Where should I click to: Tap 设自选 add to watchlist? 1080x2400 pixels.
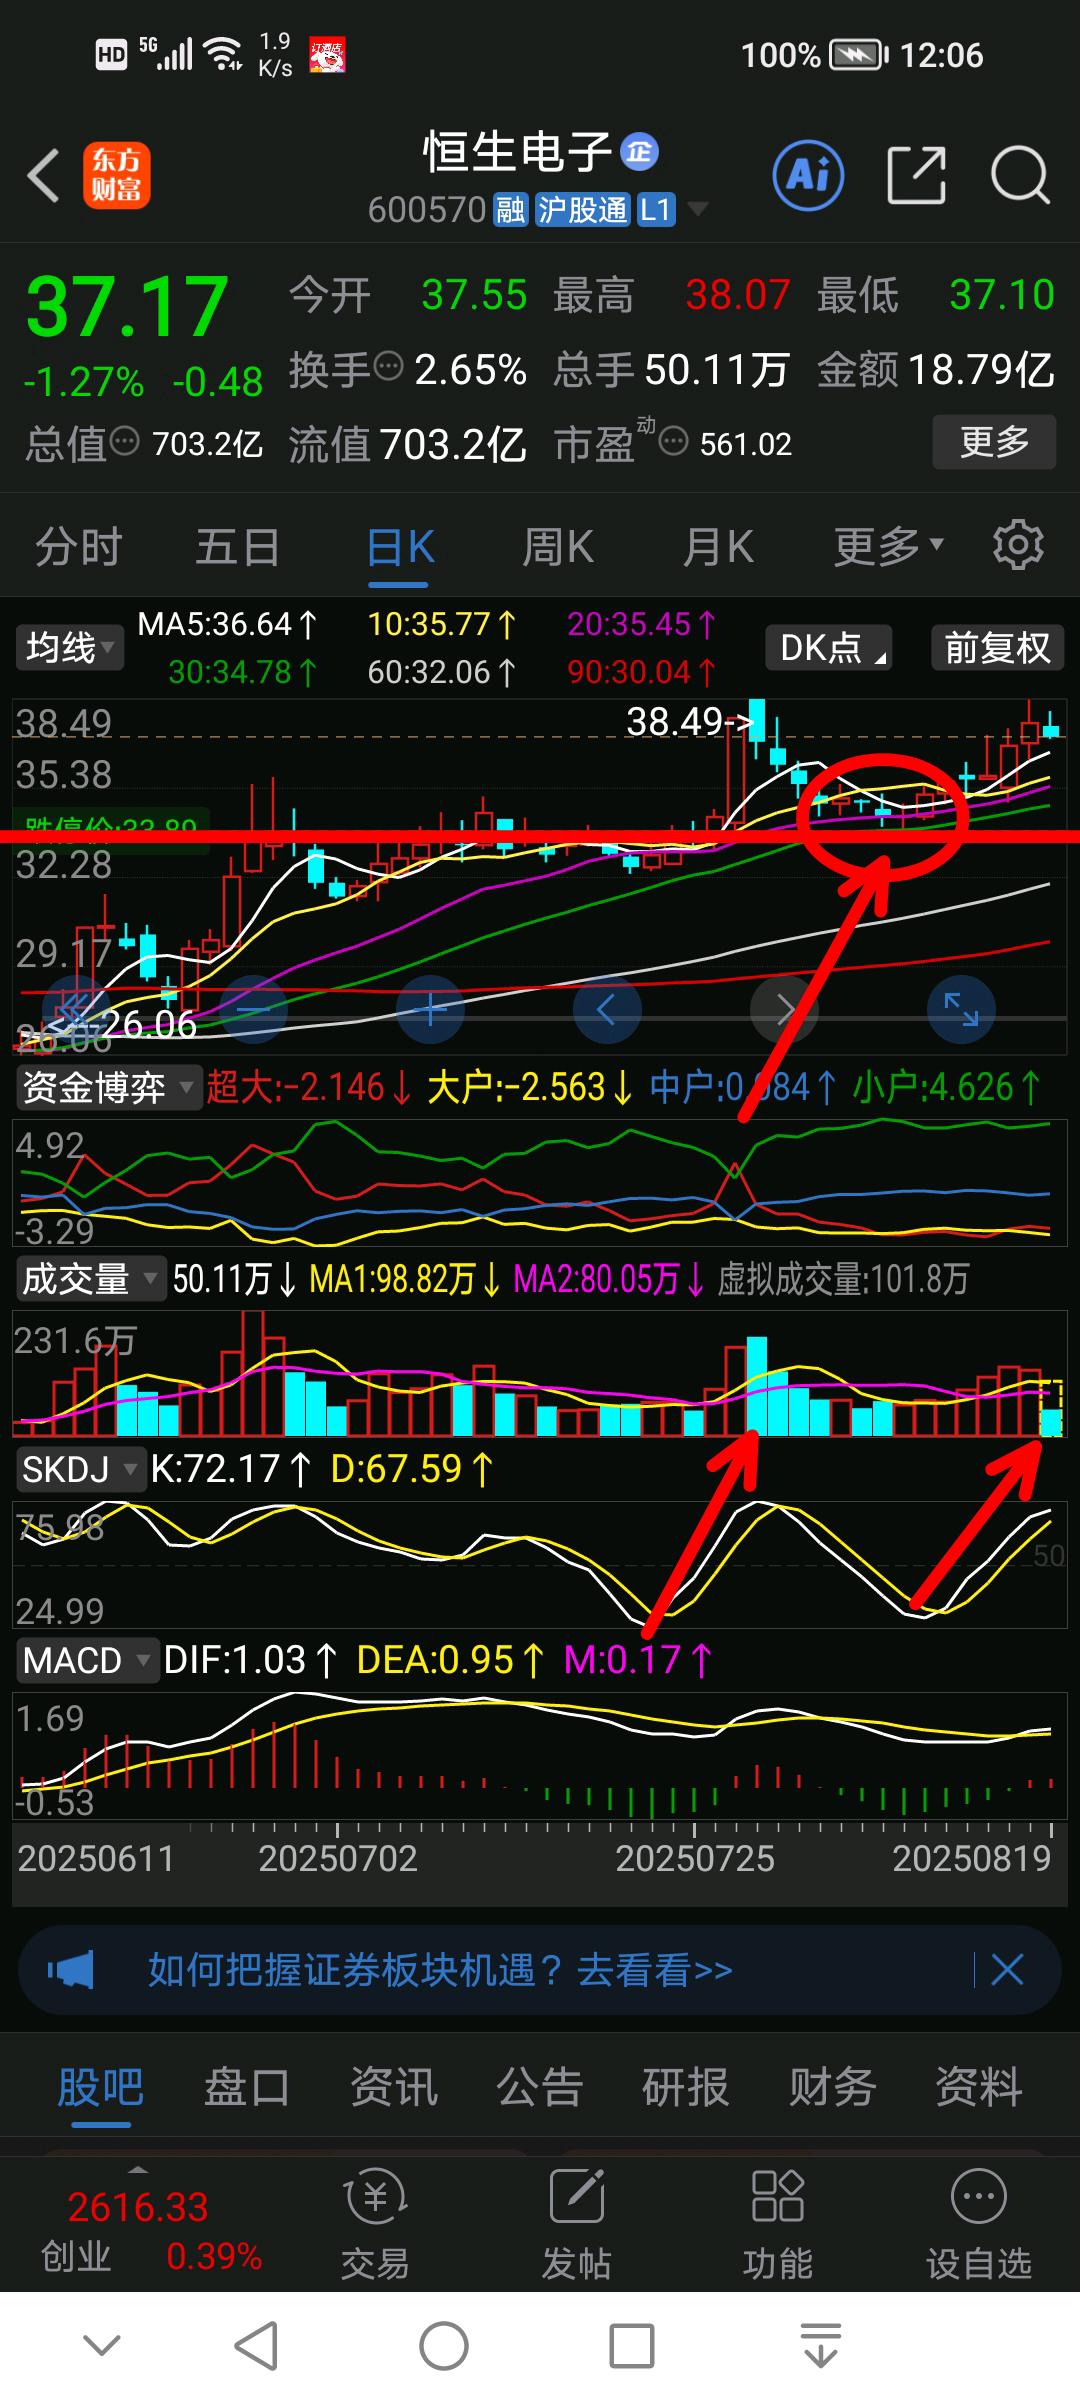(x=978, y=2224)
